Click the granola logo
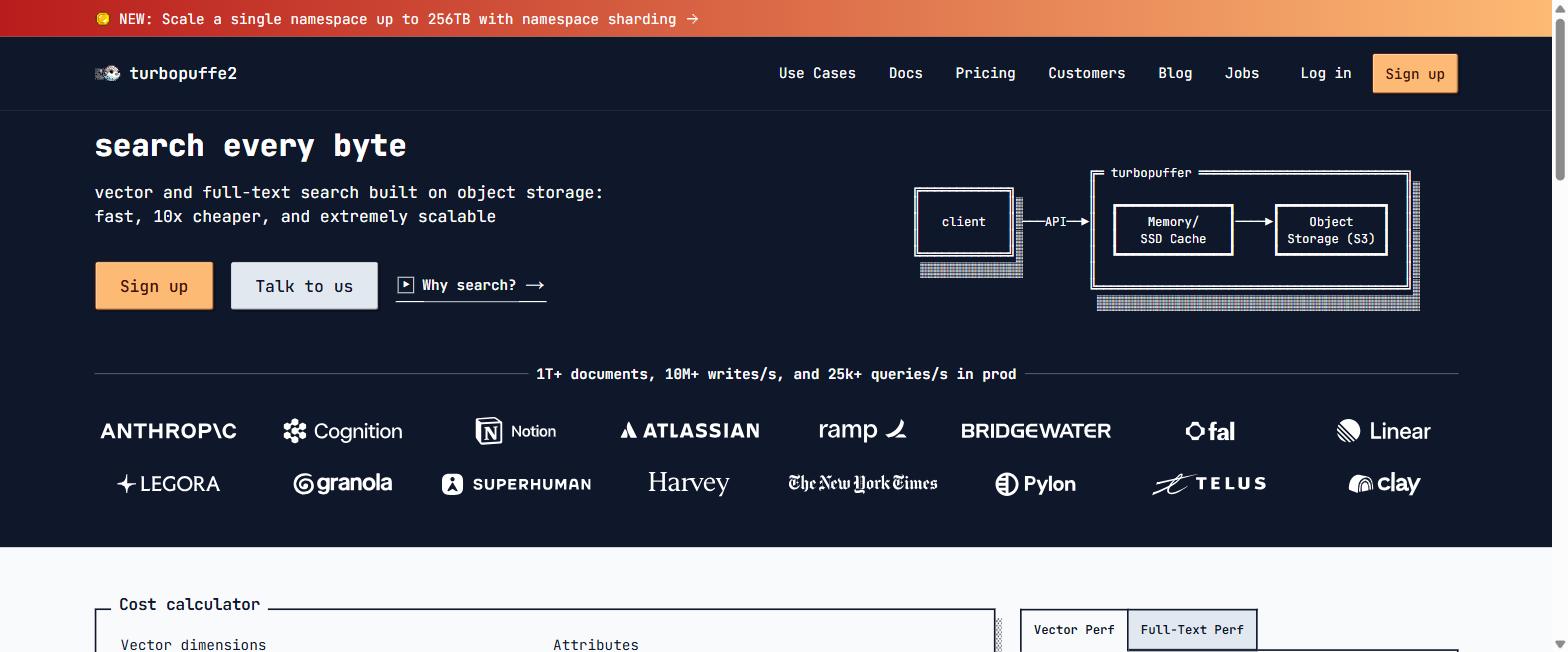 (343, 484)
